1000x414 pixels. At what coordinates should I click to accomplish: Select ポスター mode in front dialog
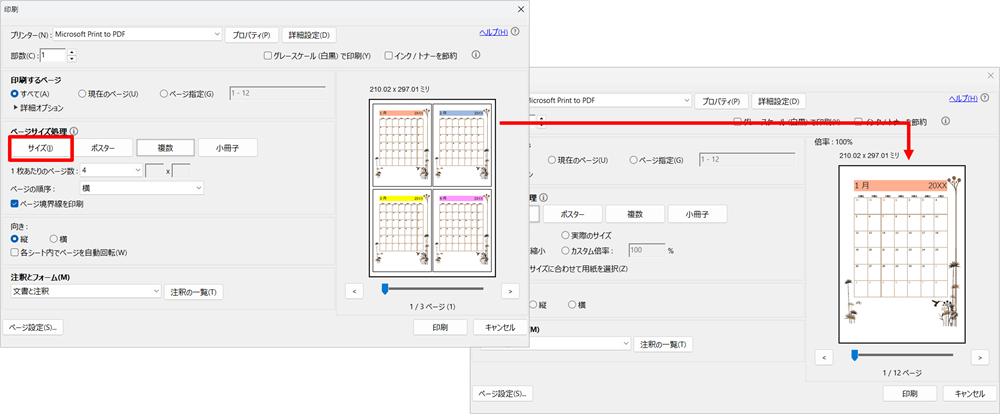click(103, 147)
